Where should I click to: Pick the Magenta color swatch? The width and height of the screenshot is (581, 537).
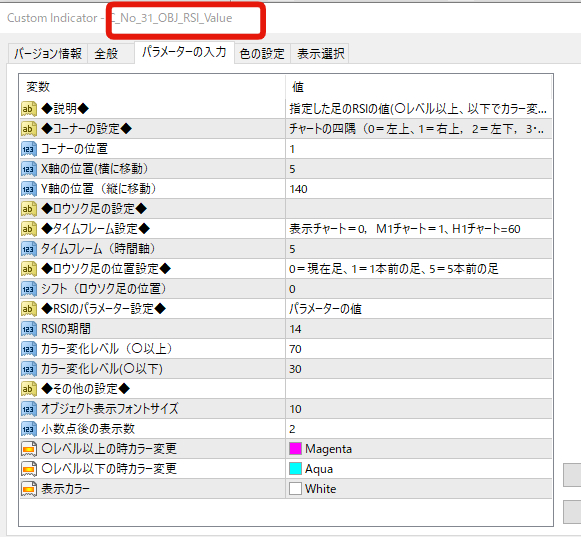coord(295,449)
